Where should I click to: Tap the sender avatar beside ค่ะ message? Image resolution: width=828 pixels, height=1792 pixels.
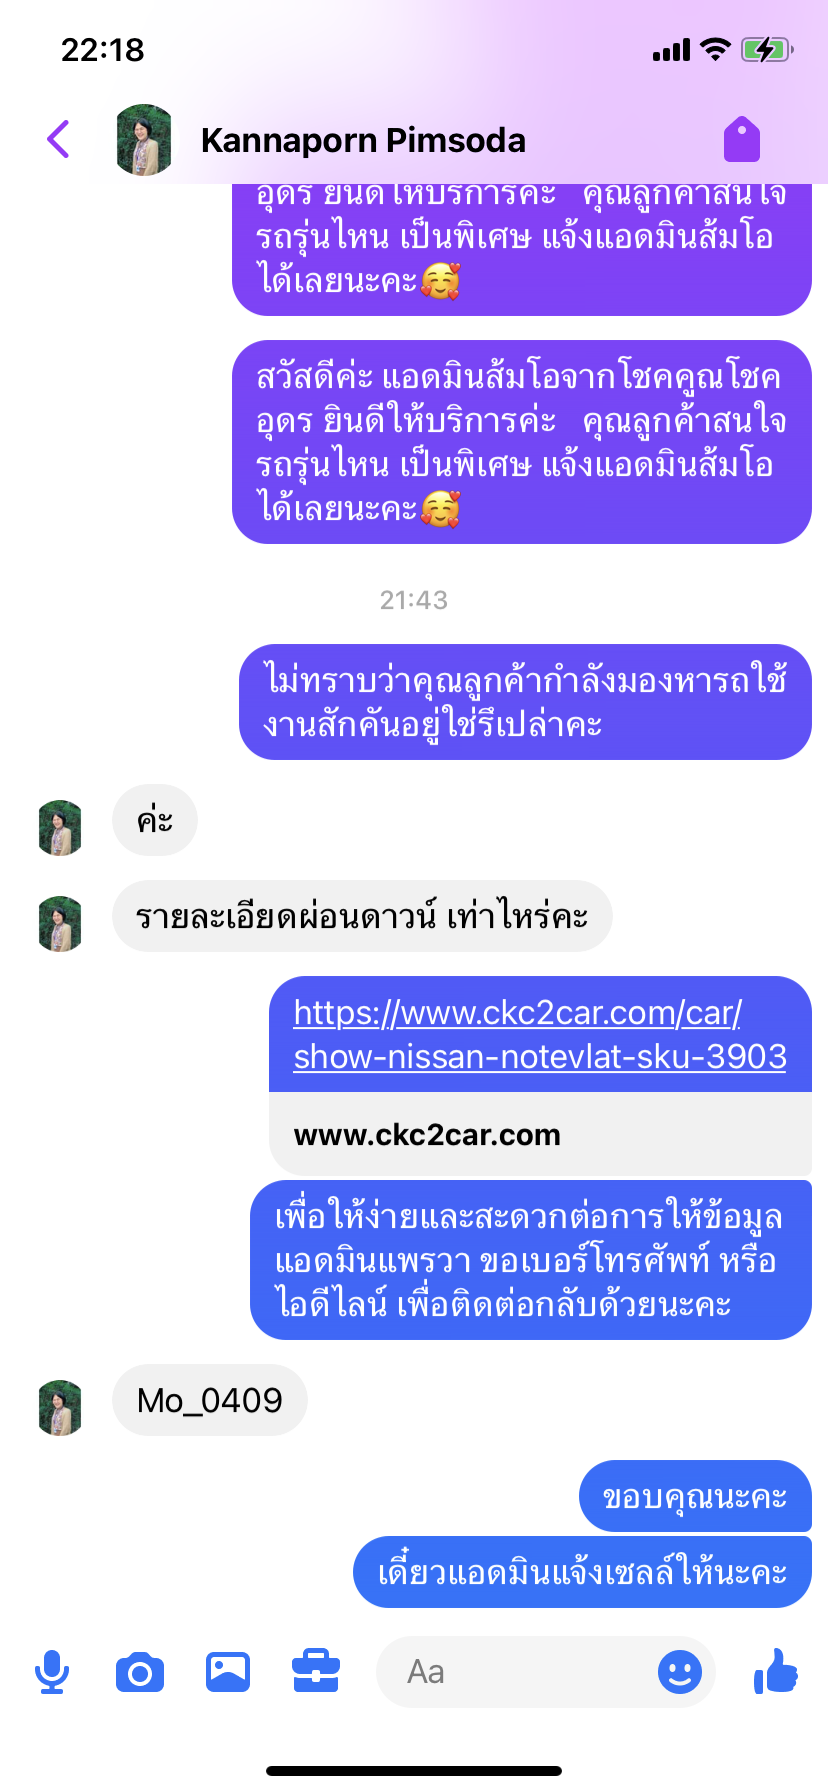[x=60, y=828]
